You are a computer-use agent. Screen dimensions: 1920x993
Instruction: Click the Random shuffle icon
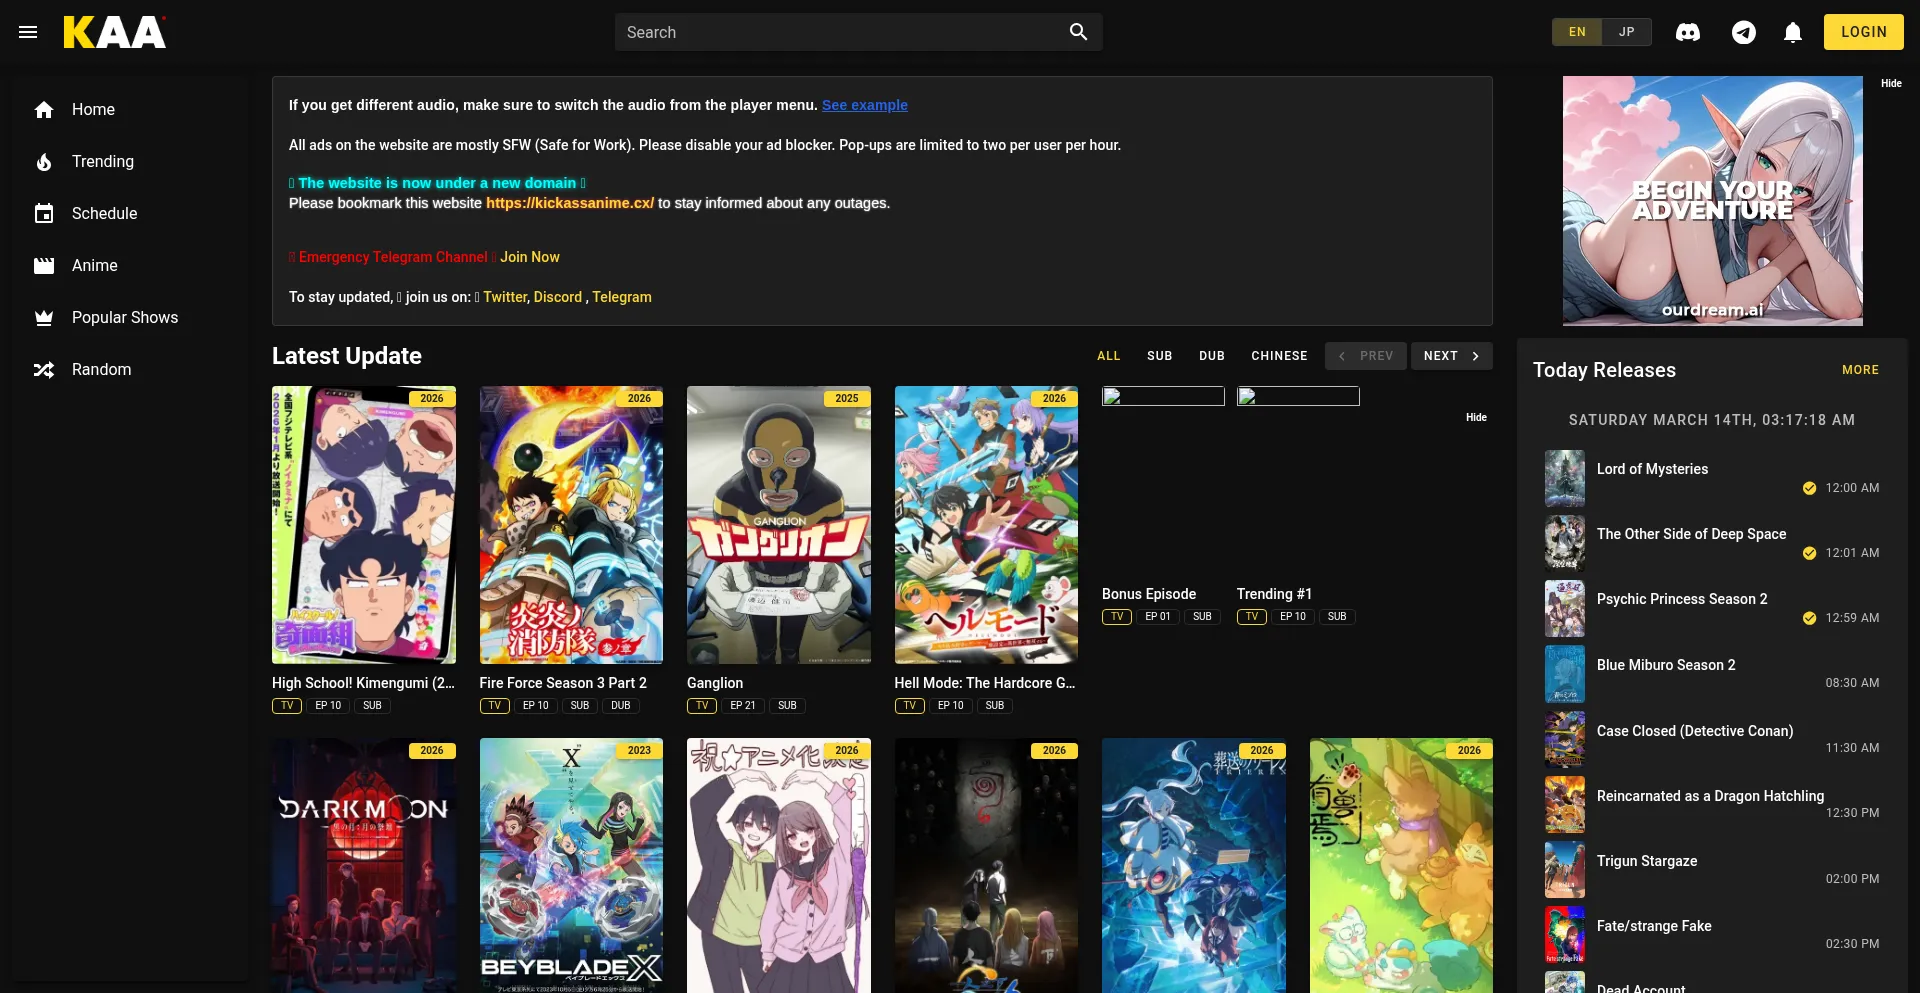tap(44, 370)
